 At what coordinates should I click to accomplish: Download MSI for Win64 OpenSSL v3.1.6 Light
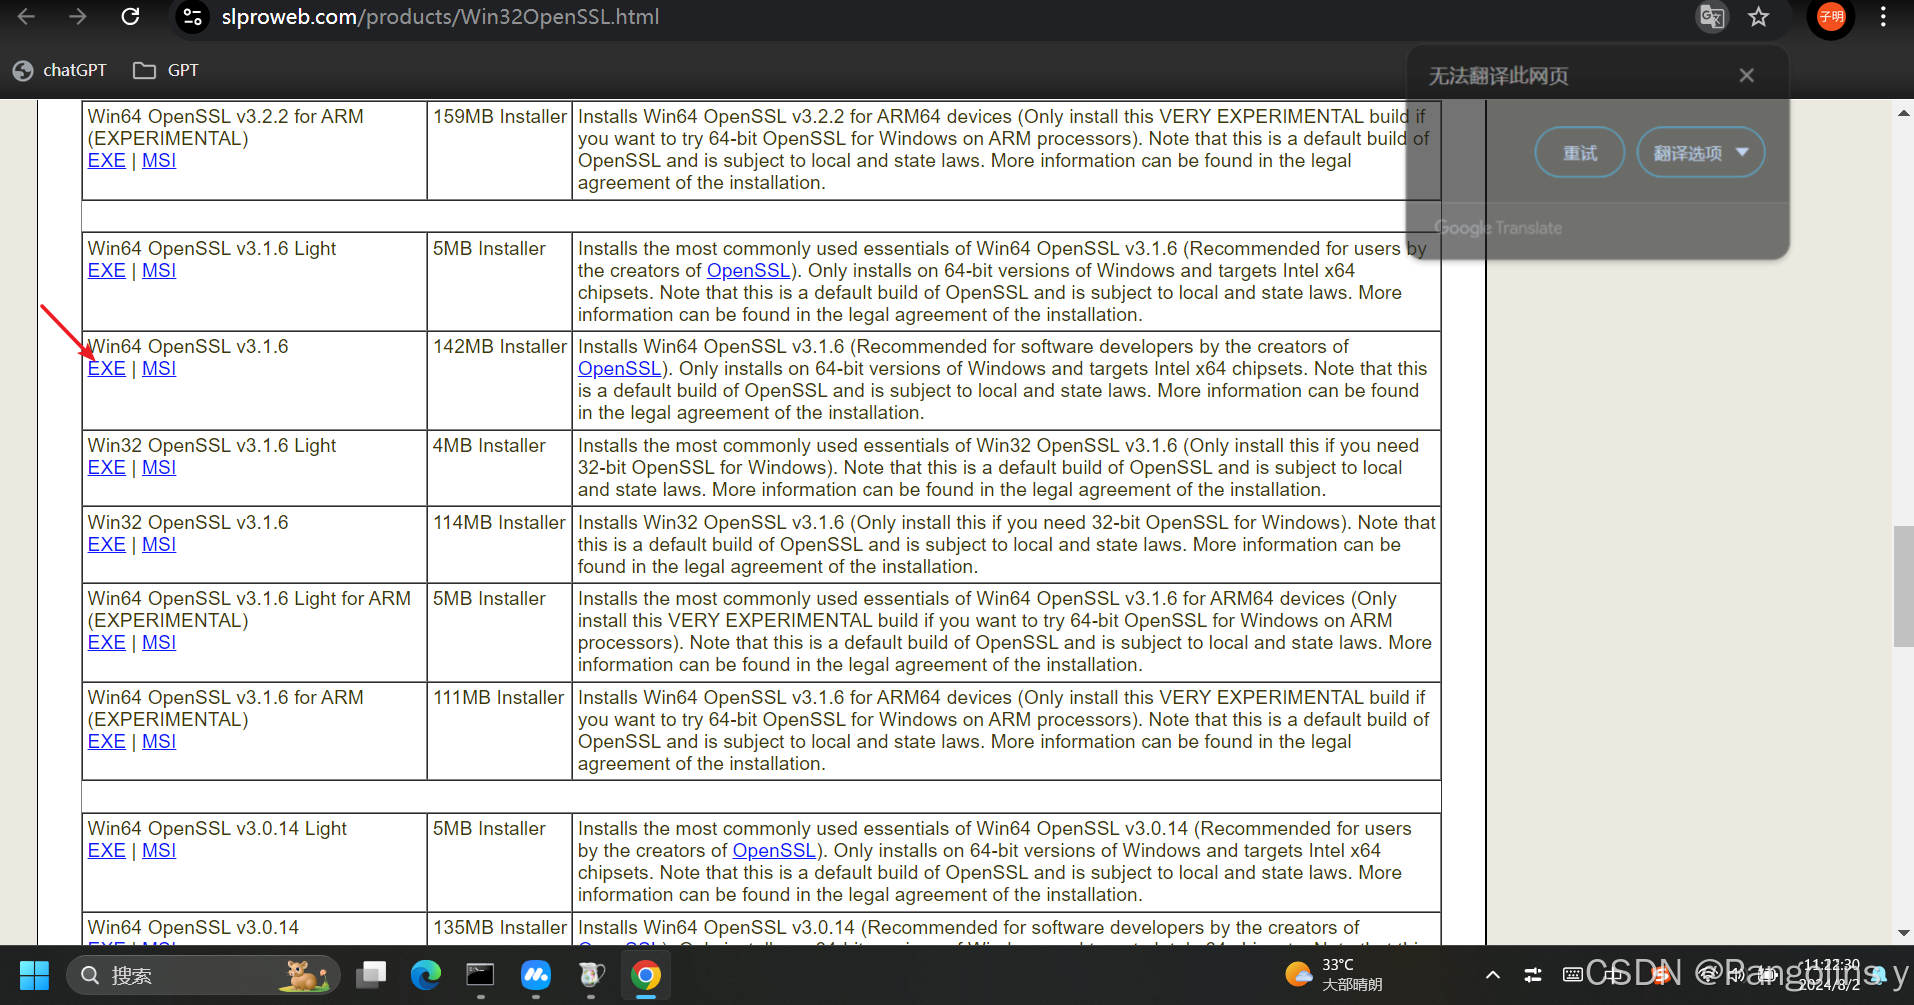coord(159,271)
